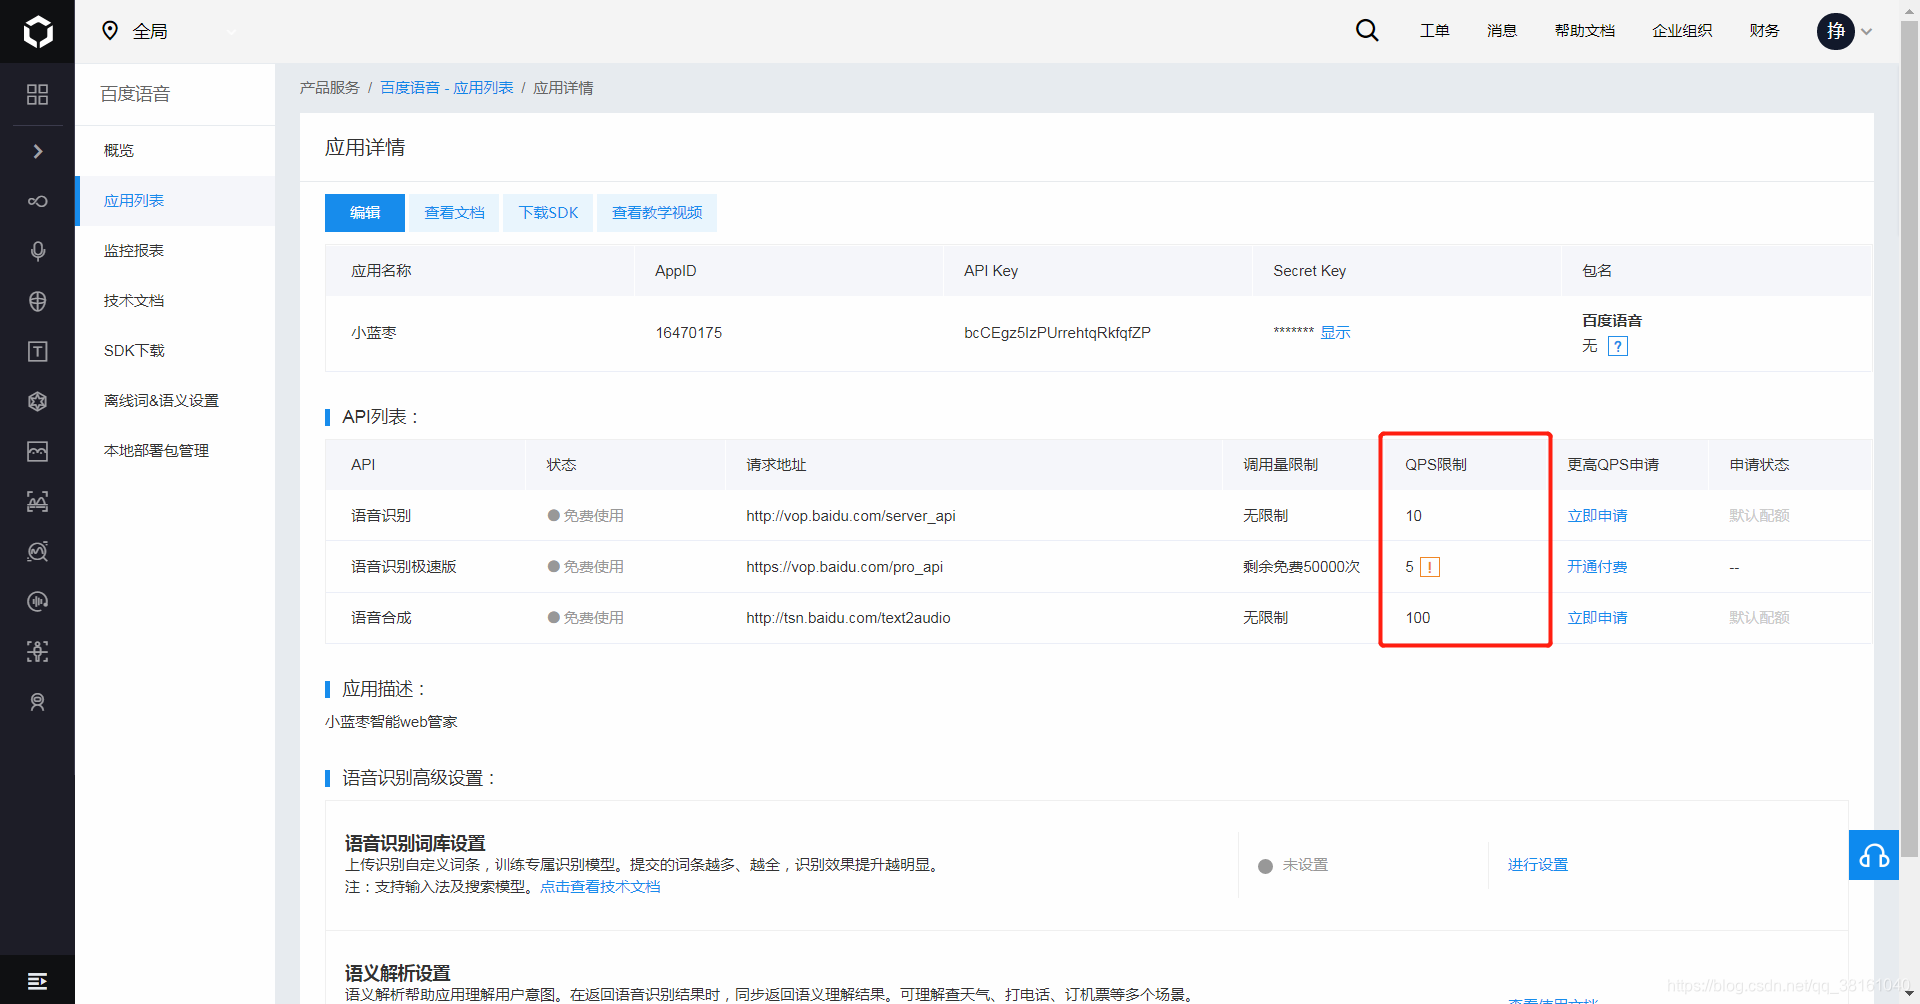The image size is (1920, 1004).
Task: Select 本地部署包管理 in left menu
Action: click(175, 451)
